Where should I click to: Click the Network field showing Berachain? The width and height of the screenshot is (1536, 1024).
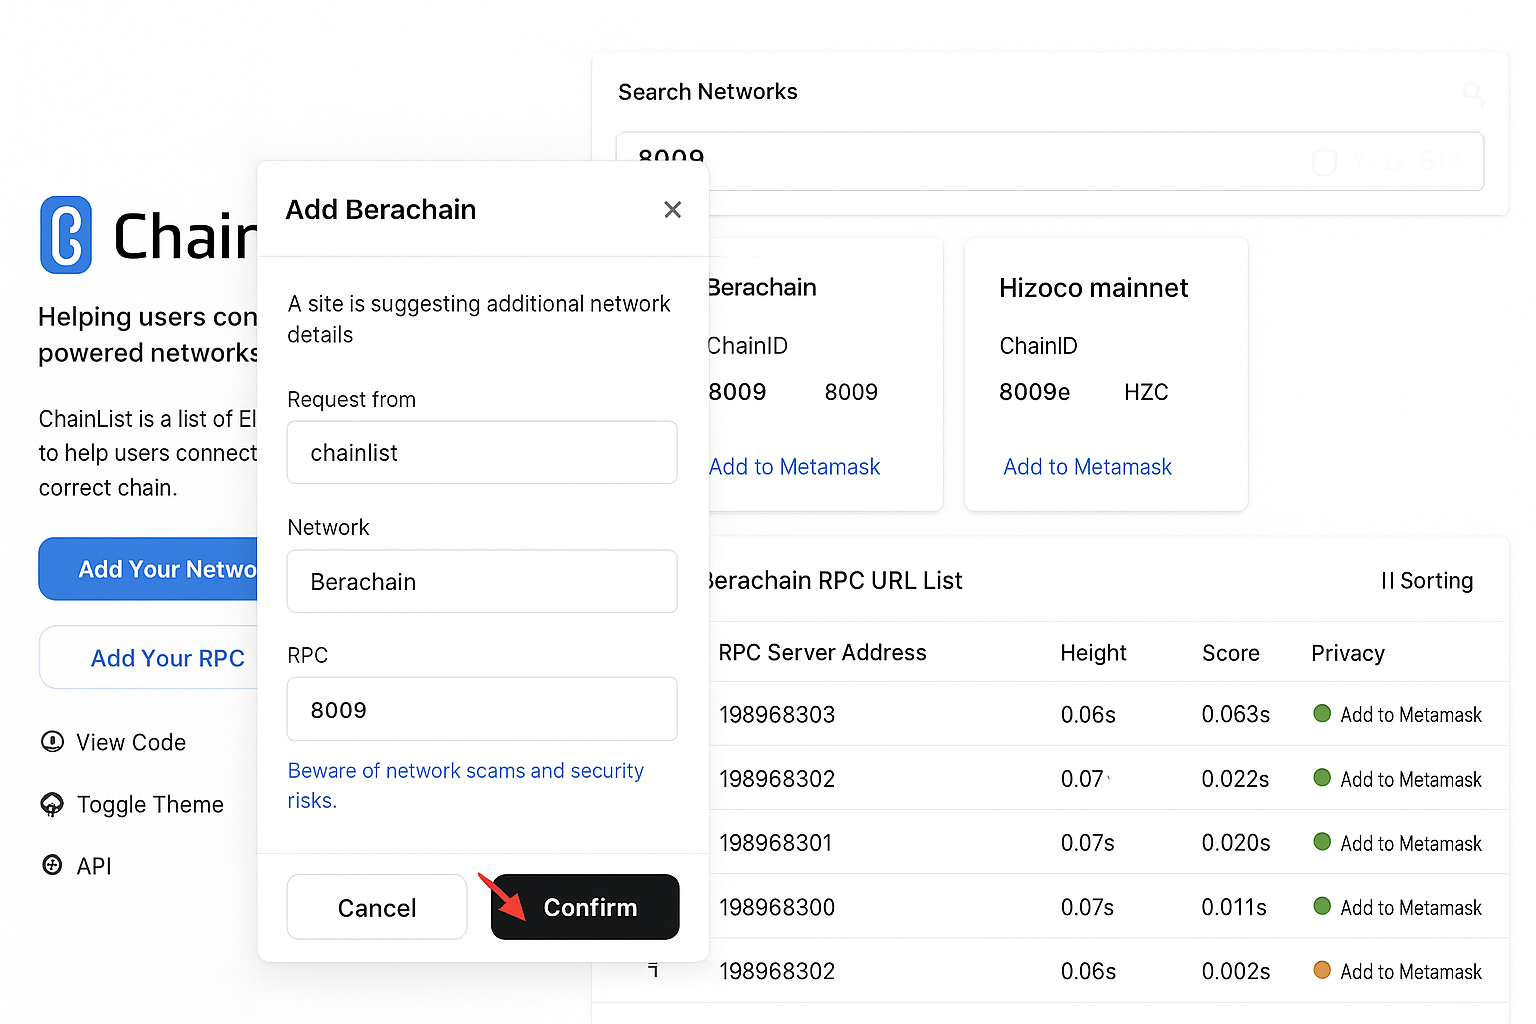click(482, 581)
